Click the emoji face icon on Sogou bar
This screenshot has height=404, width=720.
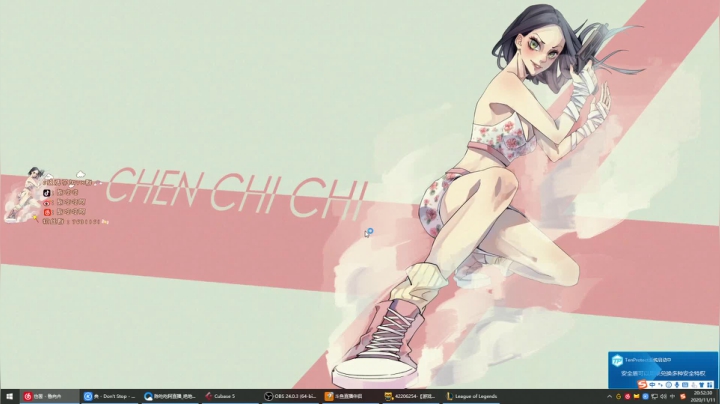[x=669, y=385]
